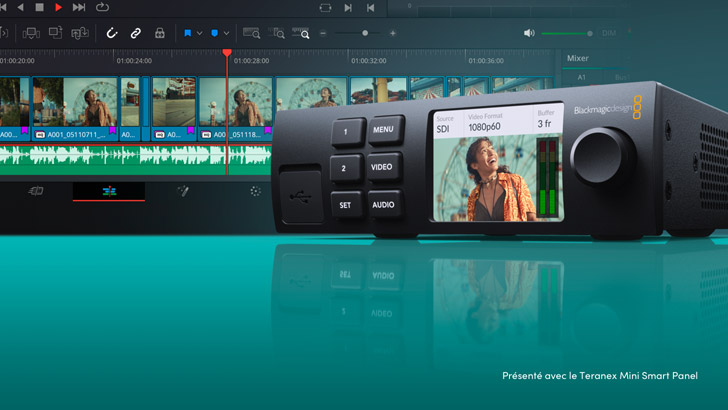Jump to the last frame with the skip-forward button
Viewport: 728px width, 410px height.
tap(79, 7)
